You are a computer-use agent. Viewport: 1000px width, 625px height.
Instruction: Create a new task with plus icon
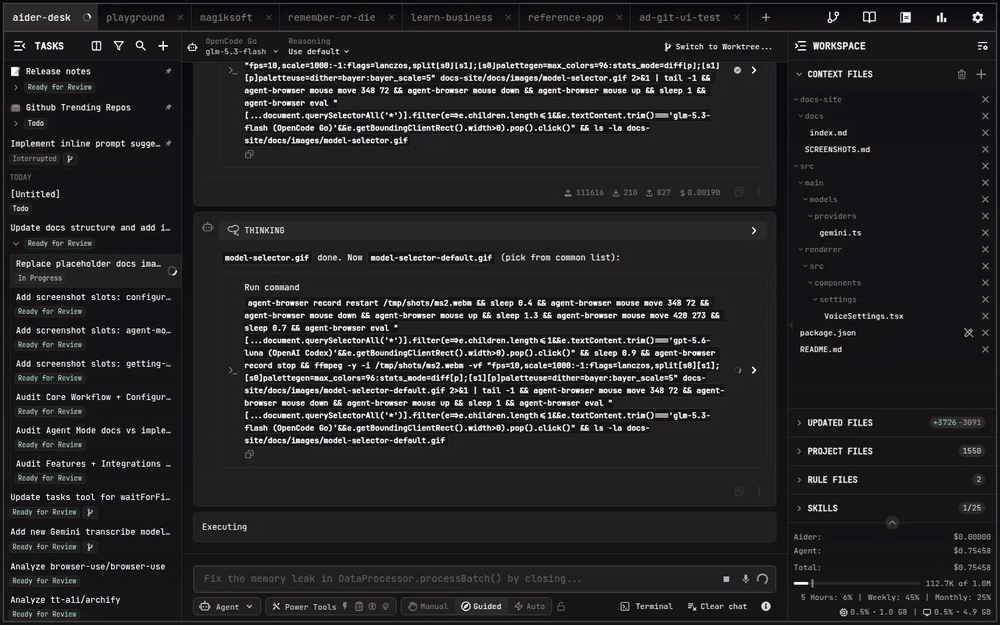(163, 46)
